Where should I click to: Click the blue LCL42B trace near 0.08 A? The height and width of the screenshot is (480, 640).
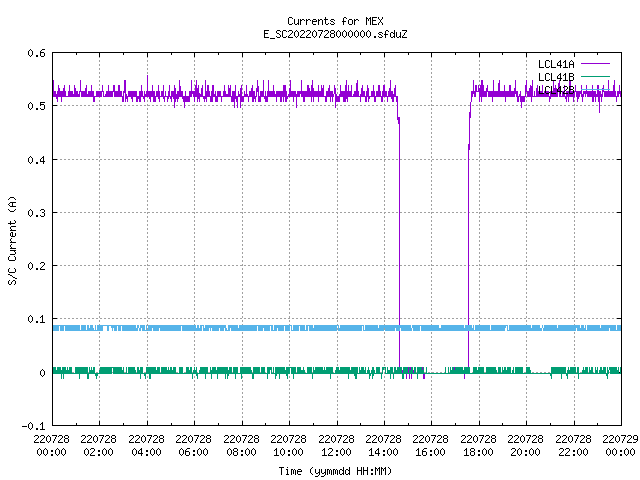337,328
